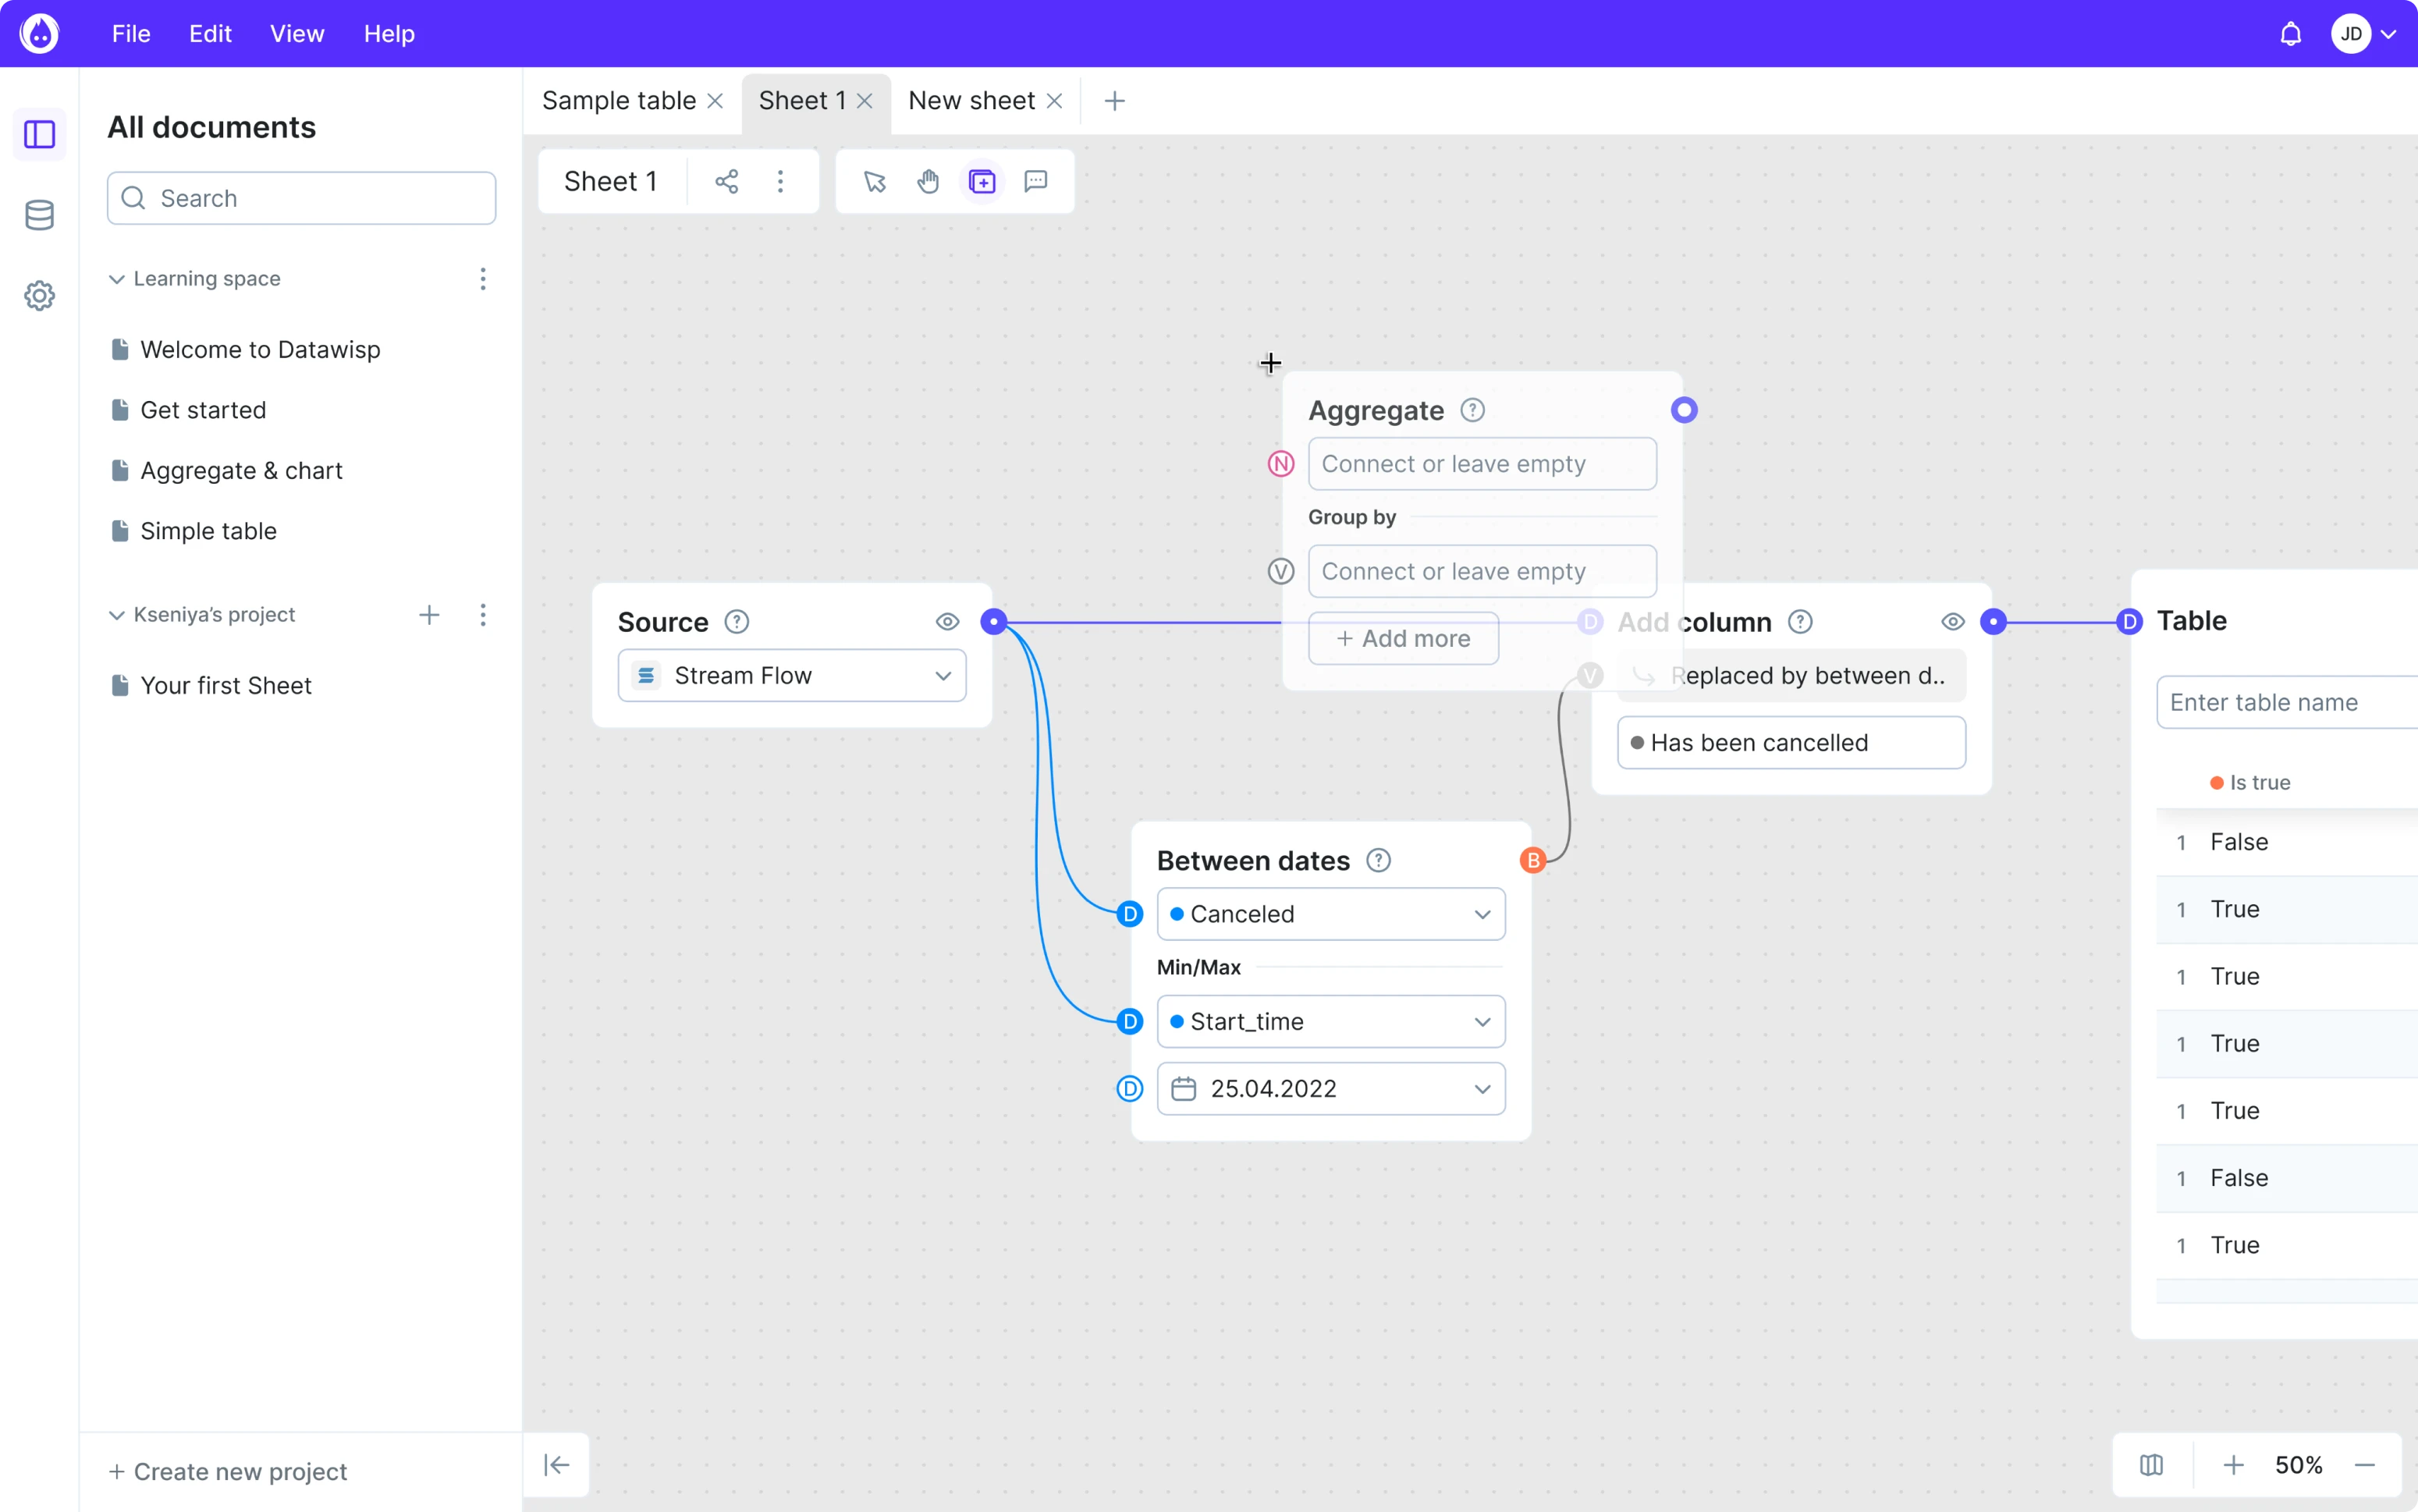Toggle visibility of the Add column node

pyautogui.click(x=1952, y=621)
